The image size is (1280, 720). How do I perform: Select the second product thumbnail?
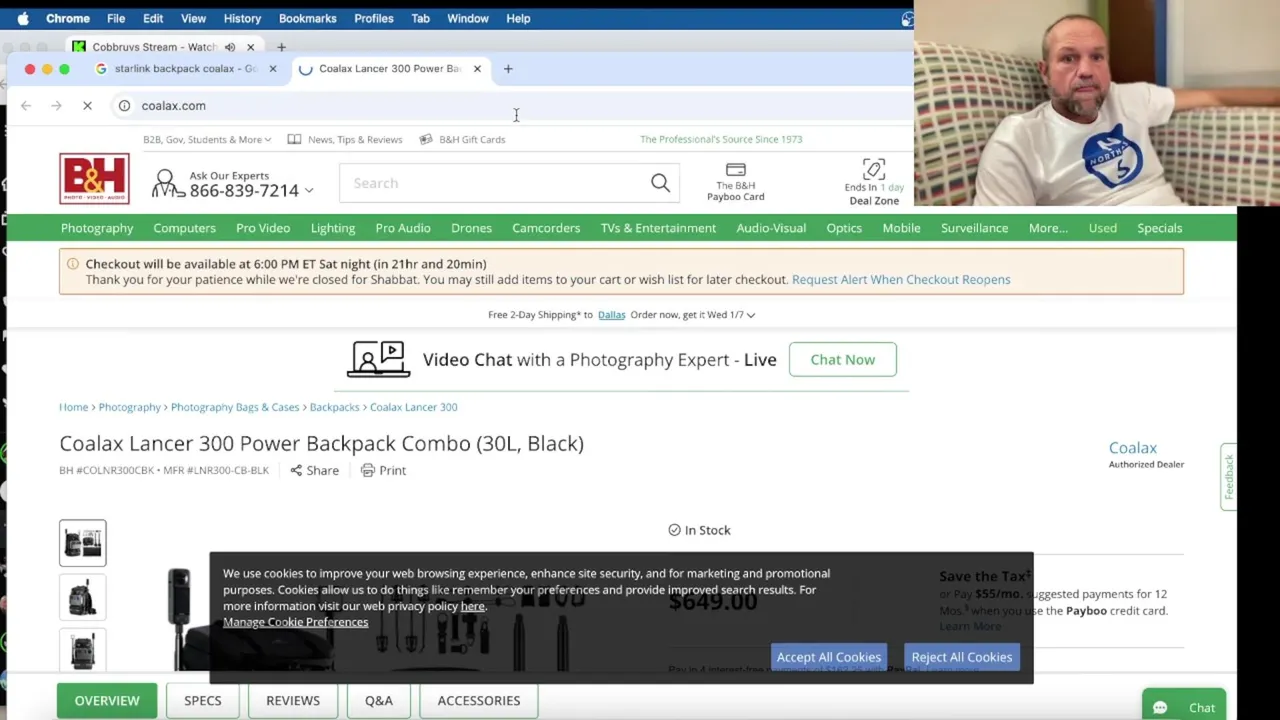(82, 598)
